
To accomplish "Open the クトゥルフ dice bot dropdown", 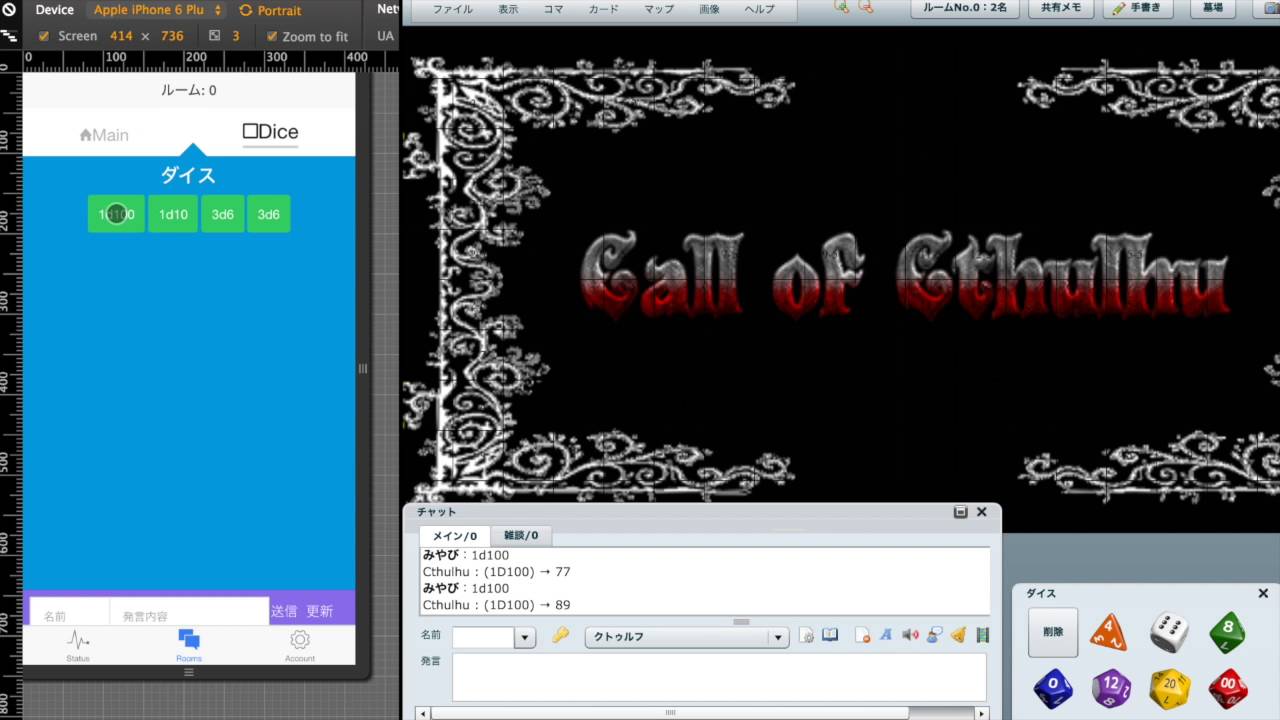I will coord(688,637).
